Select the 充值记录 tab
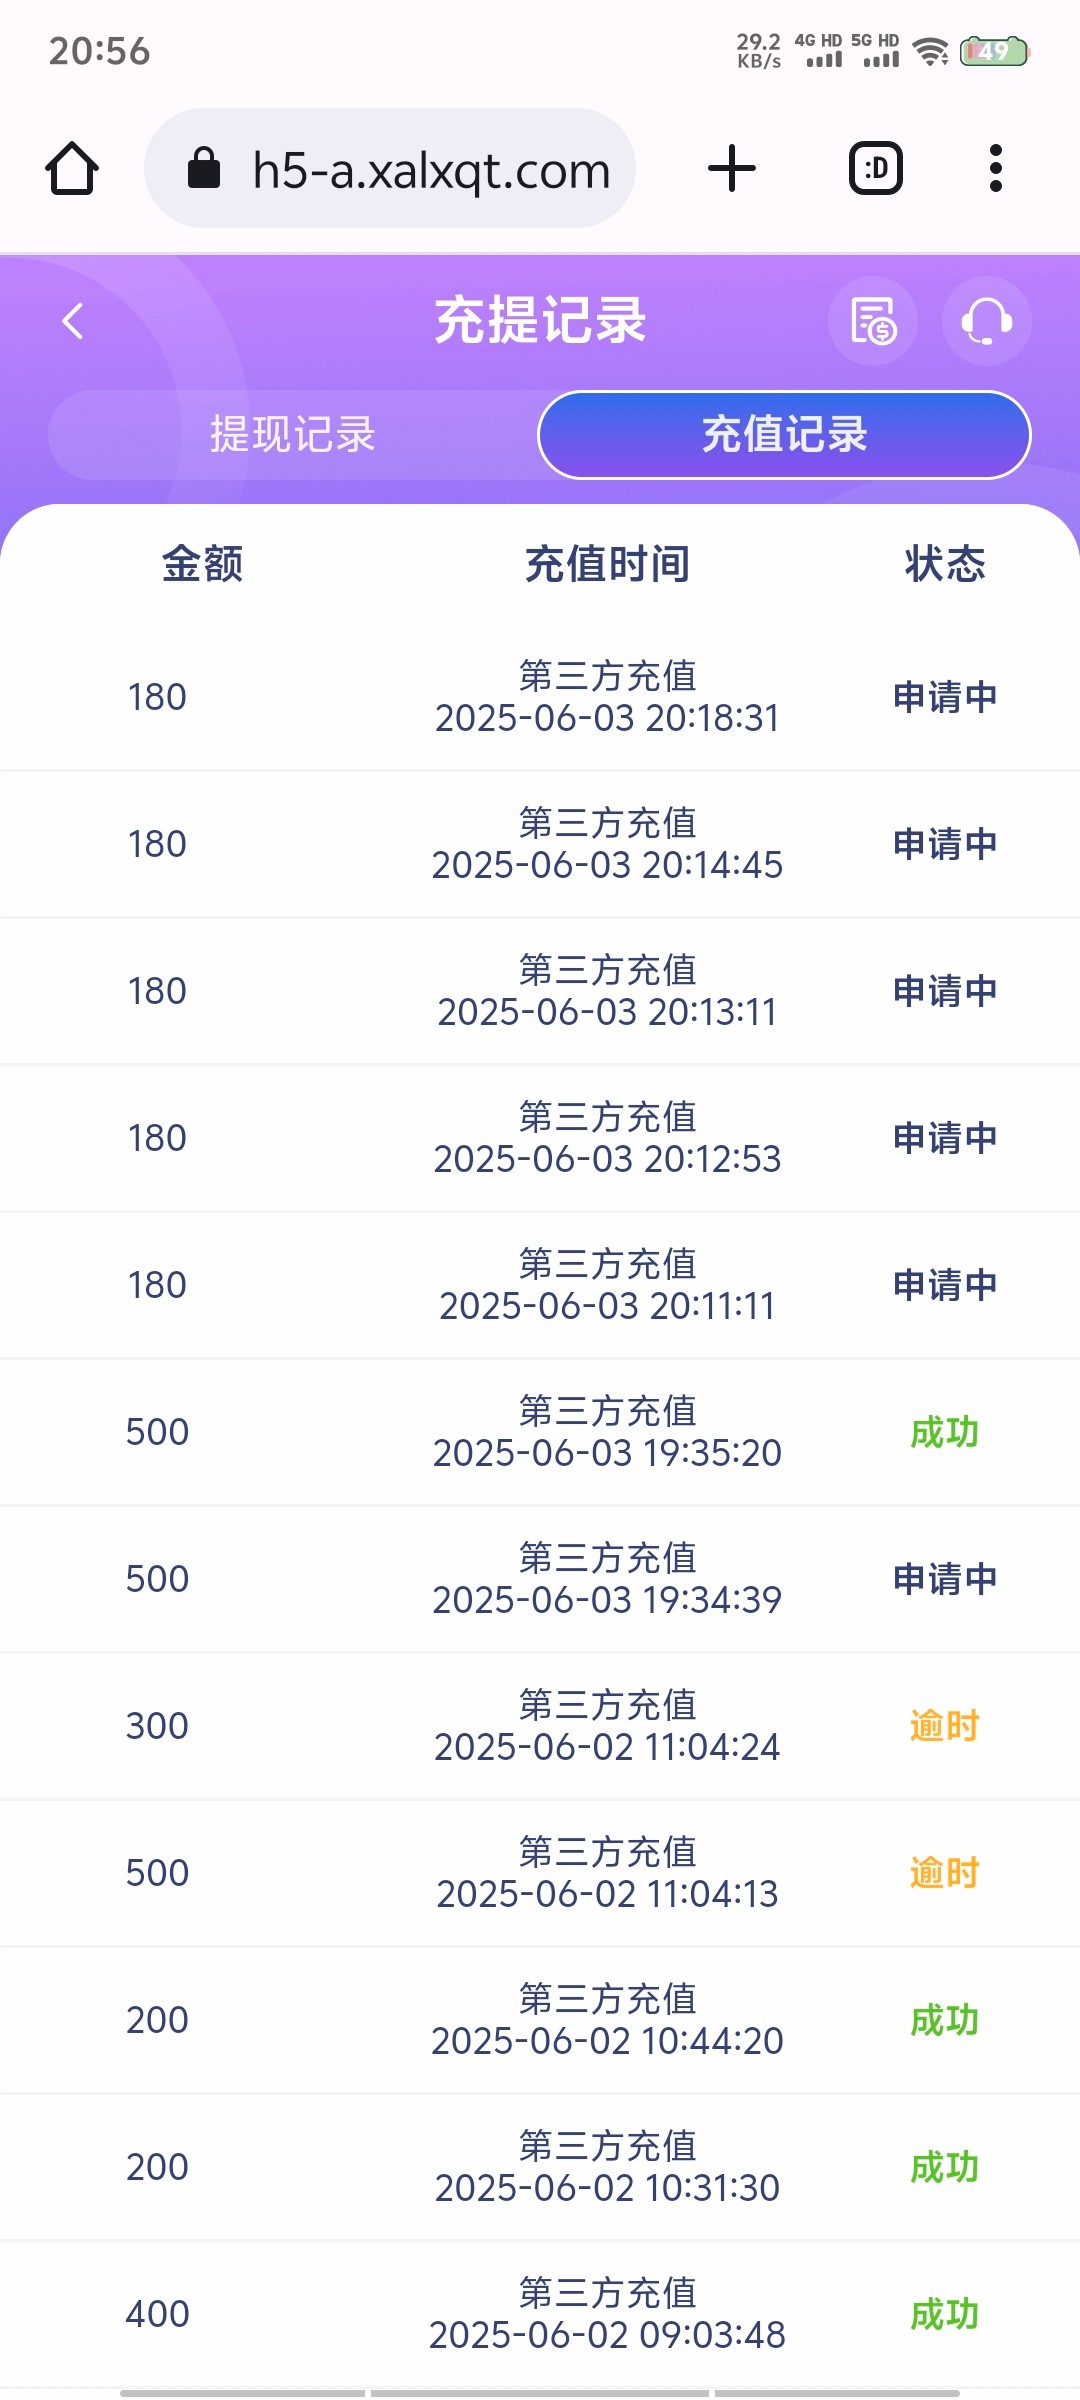1080x2400 pixels. (784, 435)
